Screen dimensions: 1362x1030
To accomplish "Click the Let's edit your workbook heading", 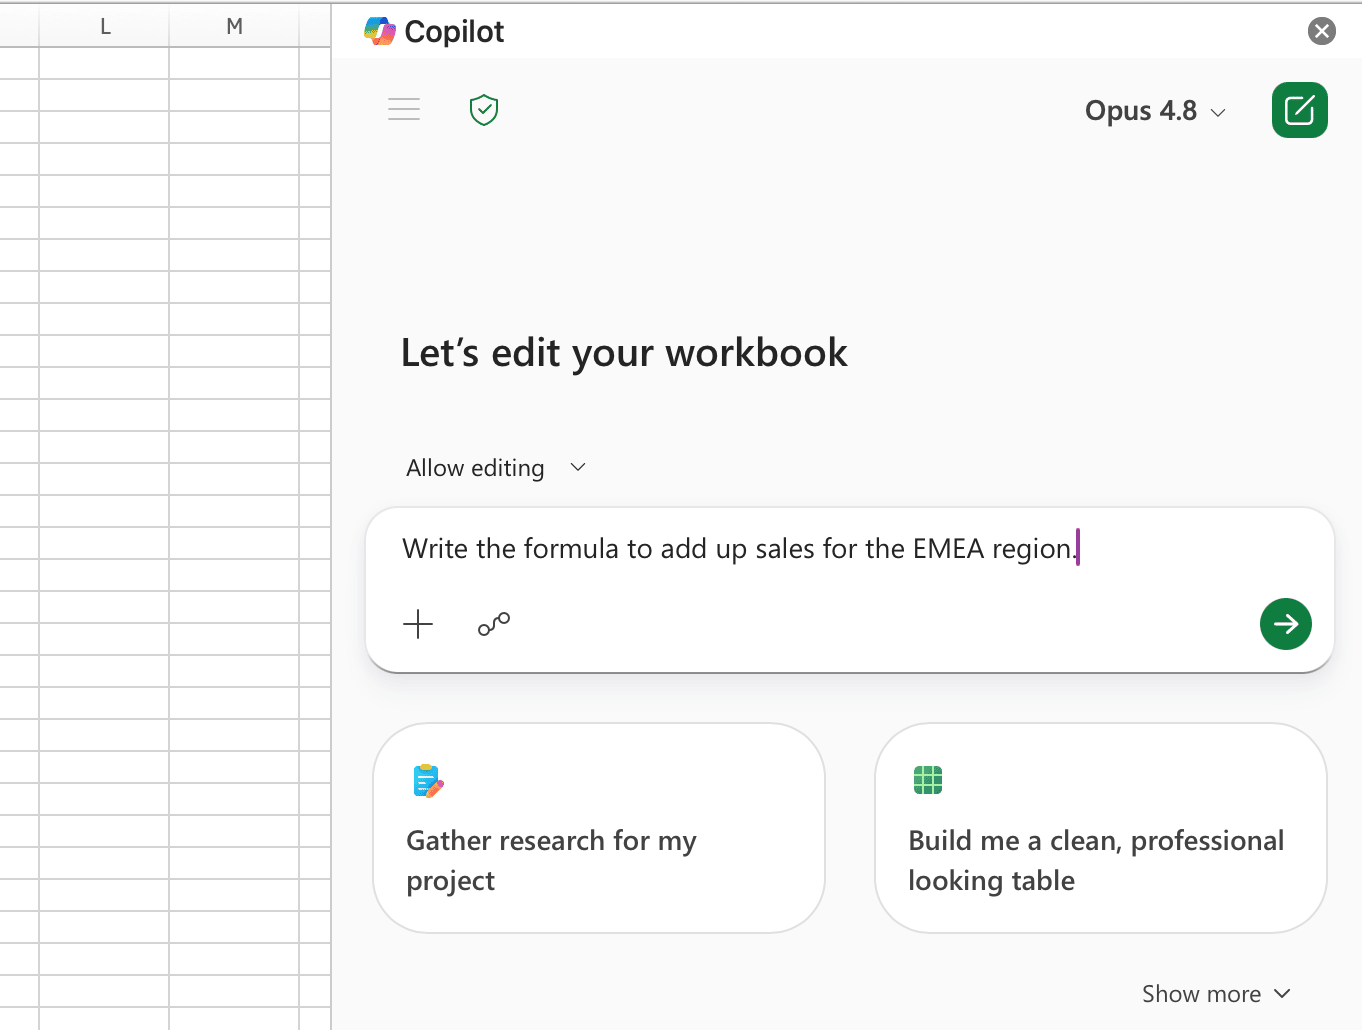I will 624,353.
